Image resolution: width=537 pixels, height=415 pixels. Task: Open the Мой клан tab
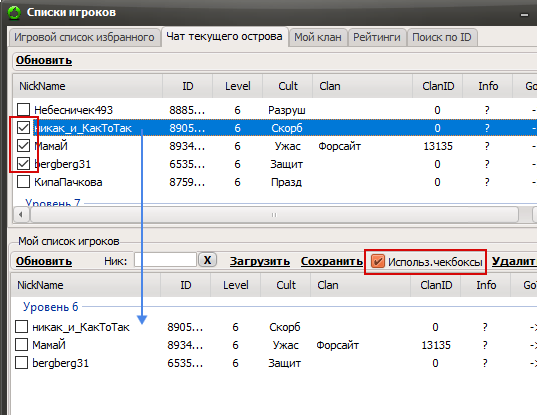click(318, 37)
